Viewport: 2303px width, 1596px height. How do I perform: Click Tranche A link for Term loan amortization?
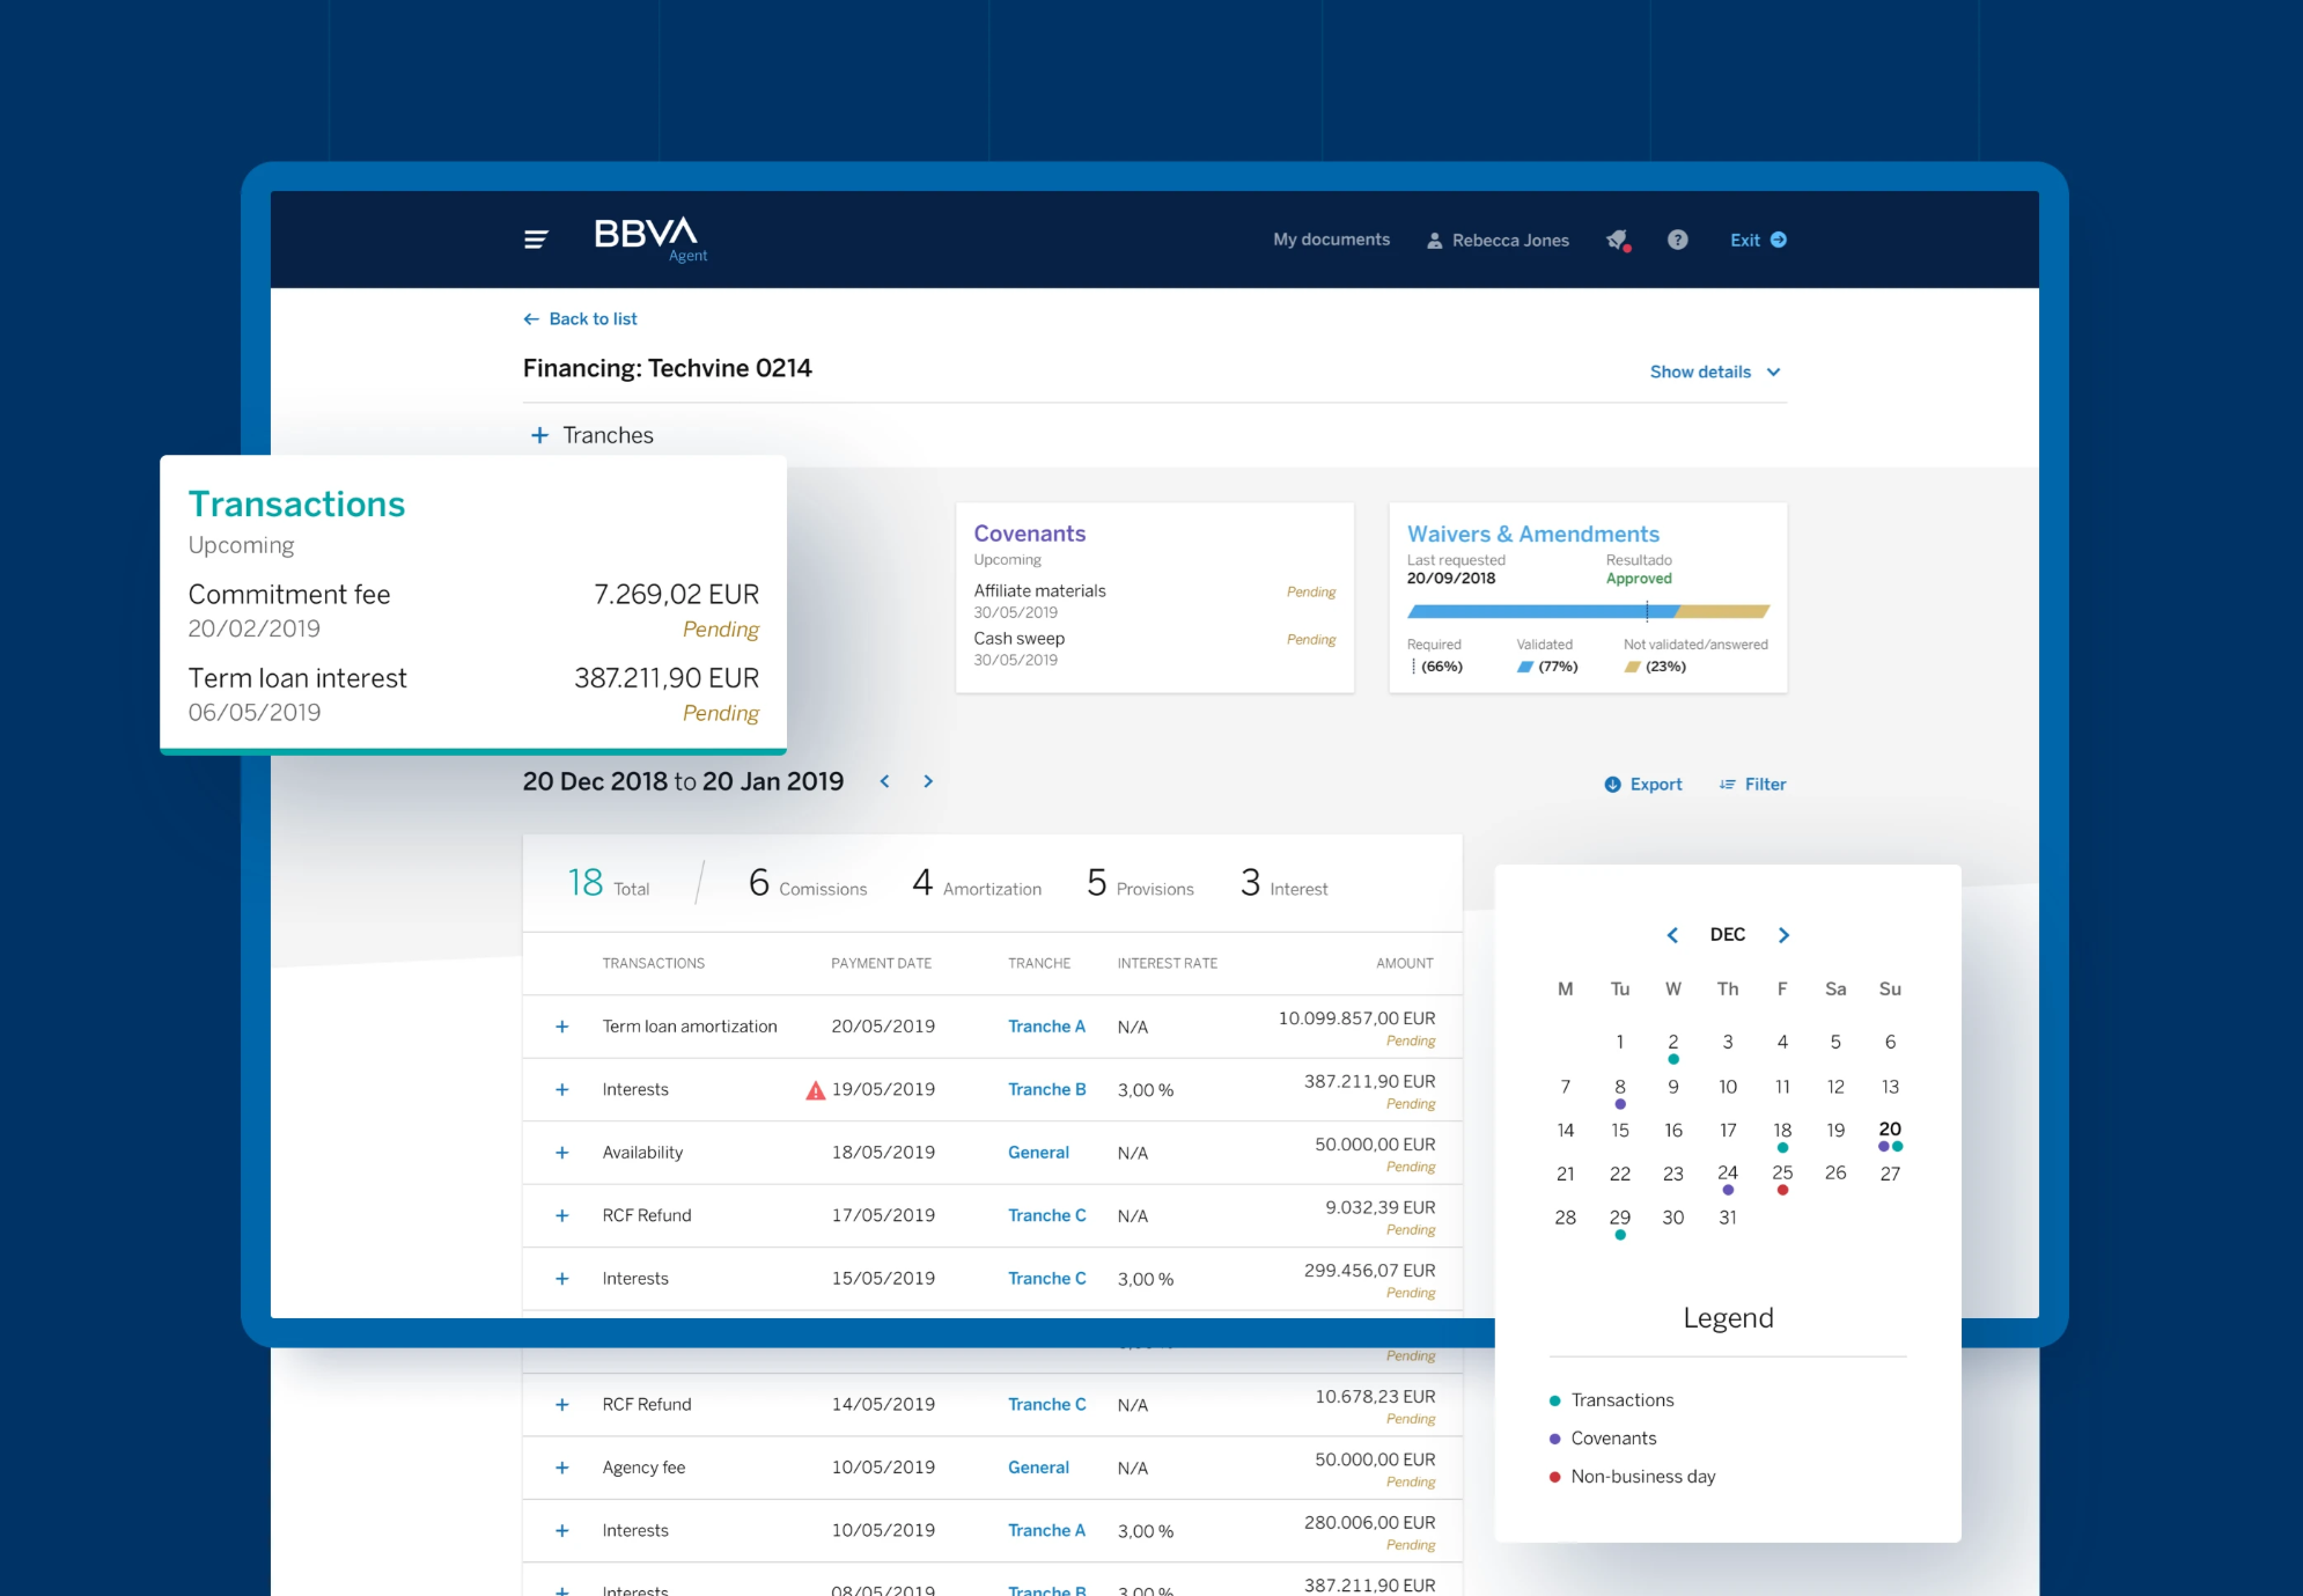click(x=1046, y=1027)
